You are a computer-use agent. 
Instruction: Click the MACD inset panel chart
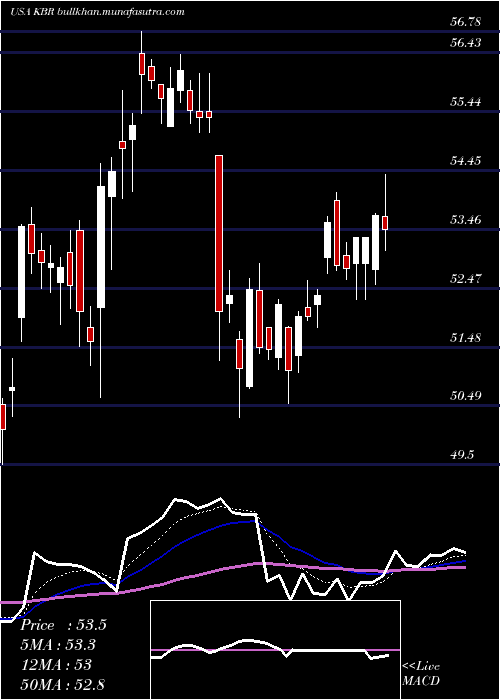[x=275, y=650]
